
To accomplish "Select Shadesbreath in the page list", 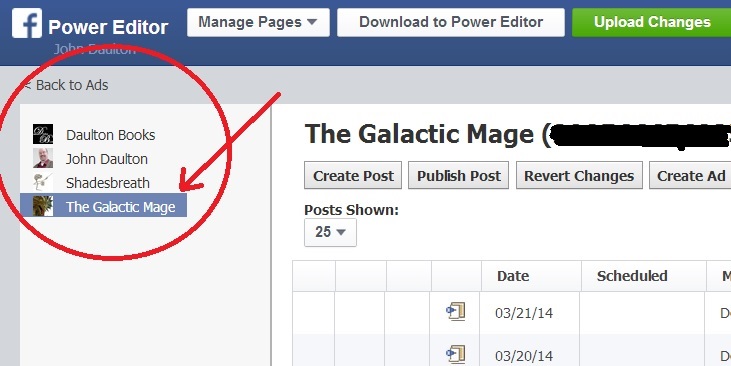I will (108, 183).
